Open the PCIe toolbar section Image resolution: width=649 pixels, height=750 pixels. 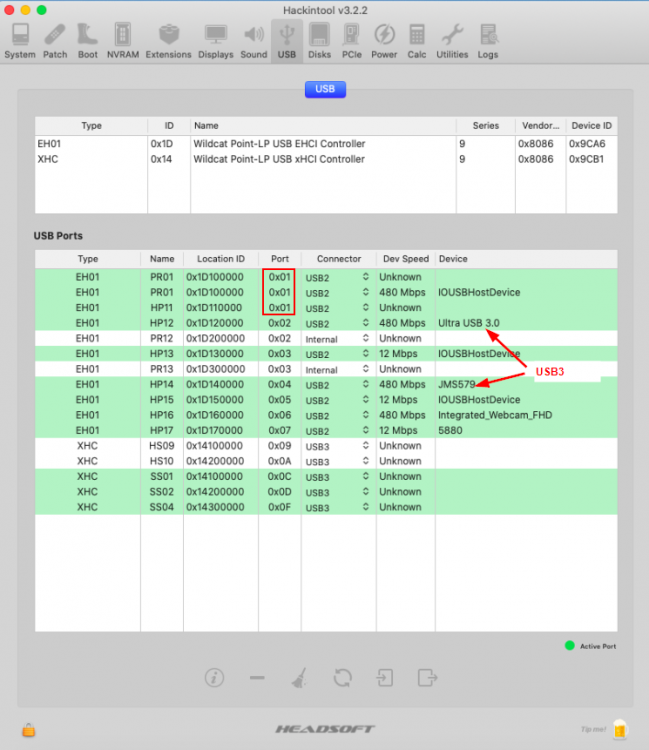click(352, 41)
